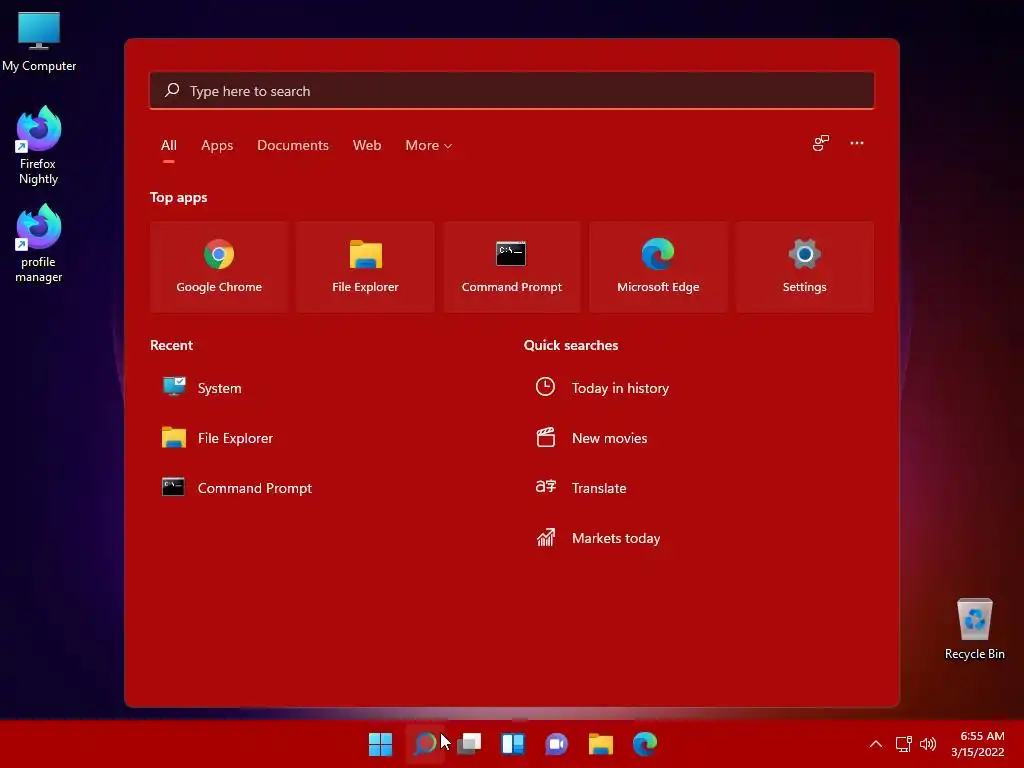Viewport: 1024px width, 768px height.
Task: Open Widgets panel on taskbar
Action: coord(513,744)
